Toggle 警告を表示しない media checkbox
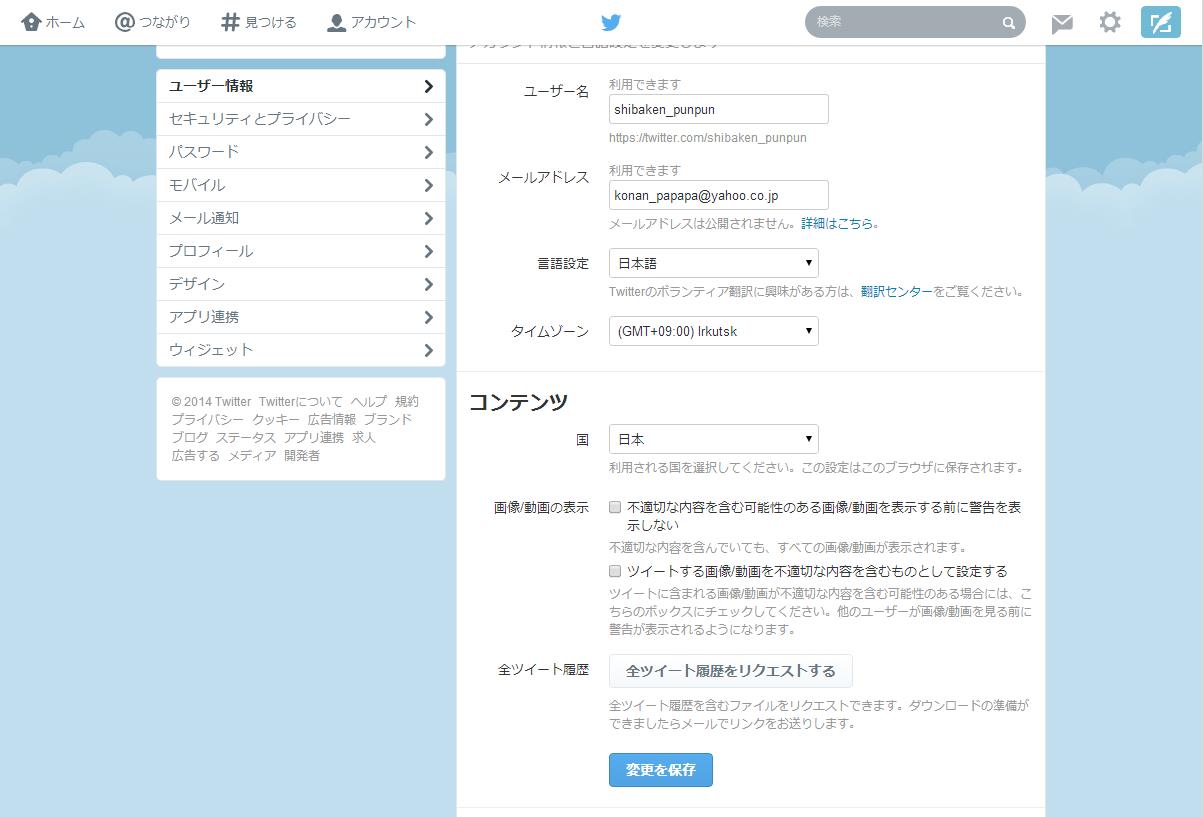Image resolution: width=1203 pixels, height=817 pixels. point(615,507)
